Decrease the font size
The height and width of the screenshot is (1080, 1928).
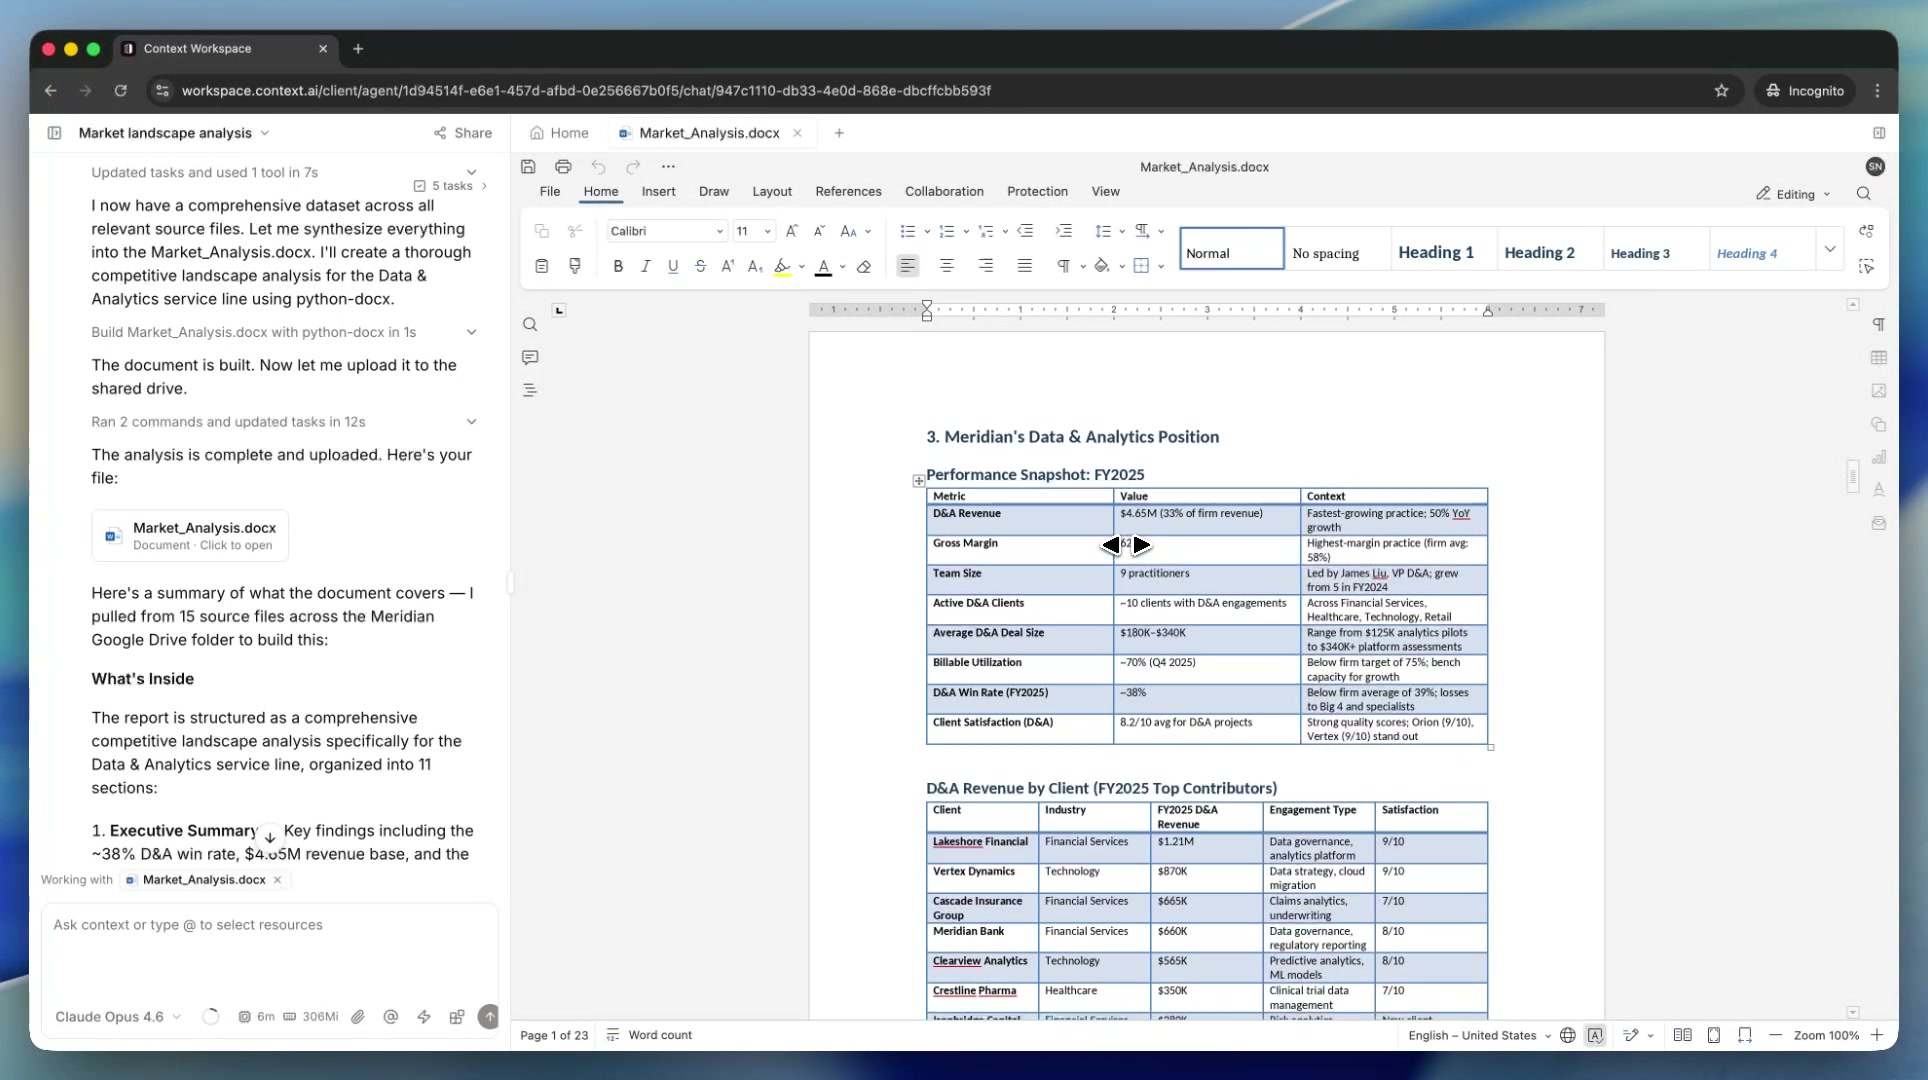819,231
